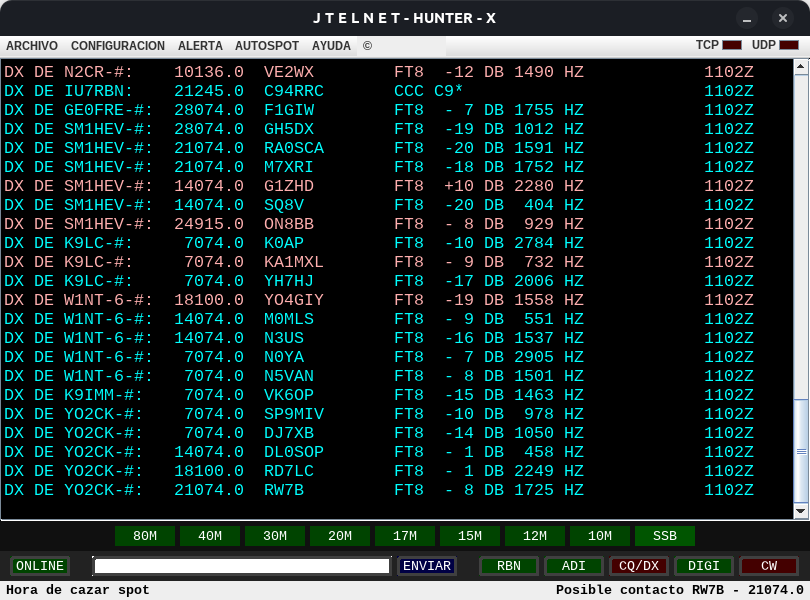Screen dimensions: 810x600
Task: Select the CW mode
Action: [x=768, y=566]
